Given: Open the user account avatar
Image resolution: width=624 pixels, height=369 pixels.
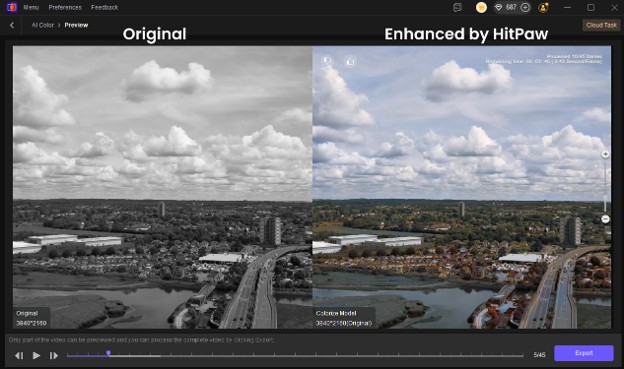Looking at the screenshot, I should click(x=543, y=8).
